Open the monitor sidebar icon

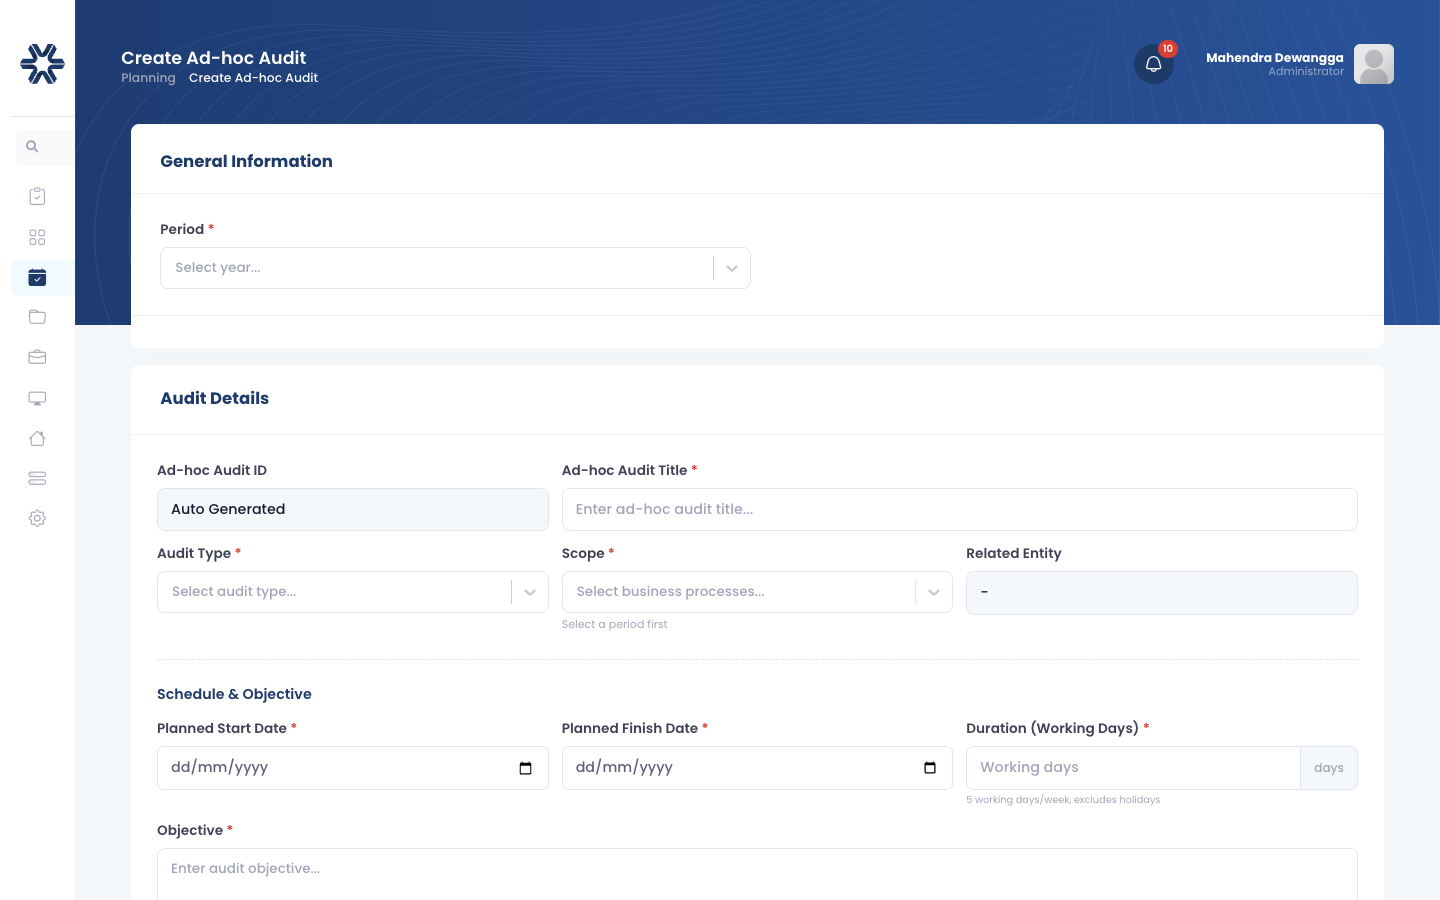37,398
